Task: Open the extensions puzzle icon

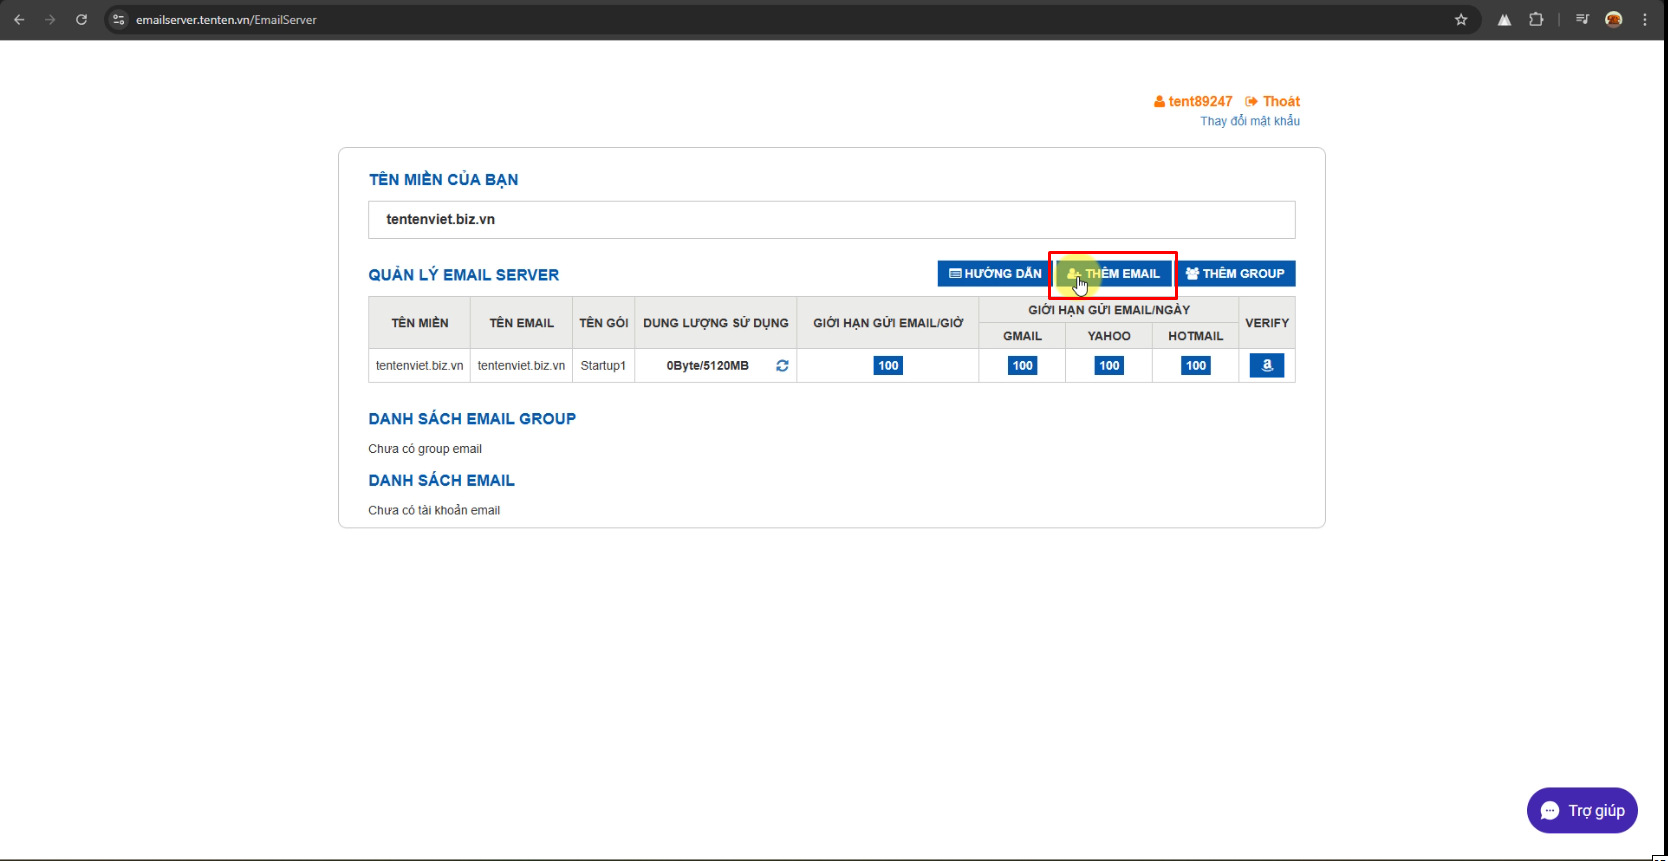Action: (x=1536, y=19)
